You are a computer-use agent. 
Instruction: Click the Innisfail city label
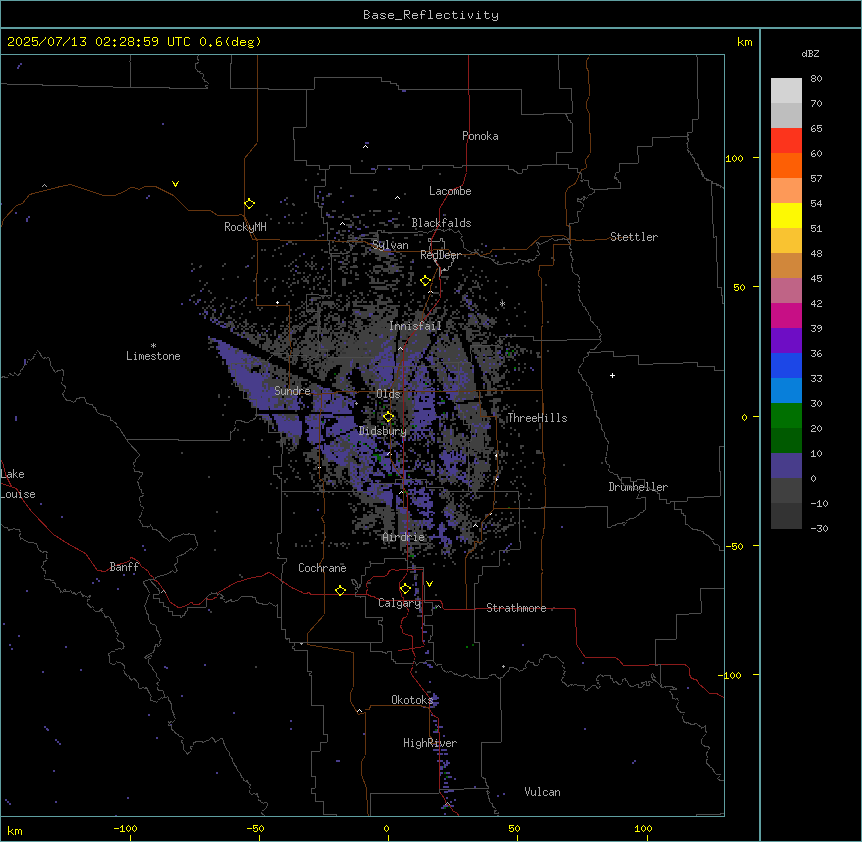(416, 326)
